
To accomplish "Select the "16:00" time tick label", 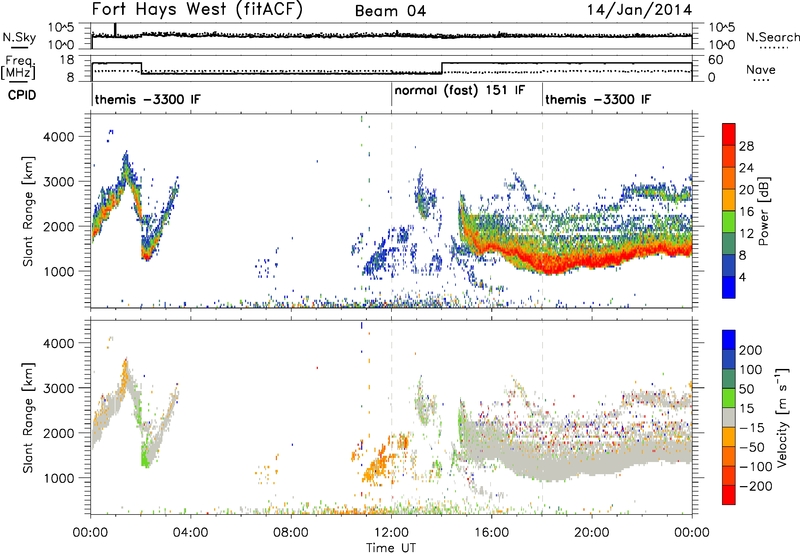I will pyautogui.click(x=491, y=533).
